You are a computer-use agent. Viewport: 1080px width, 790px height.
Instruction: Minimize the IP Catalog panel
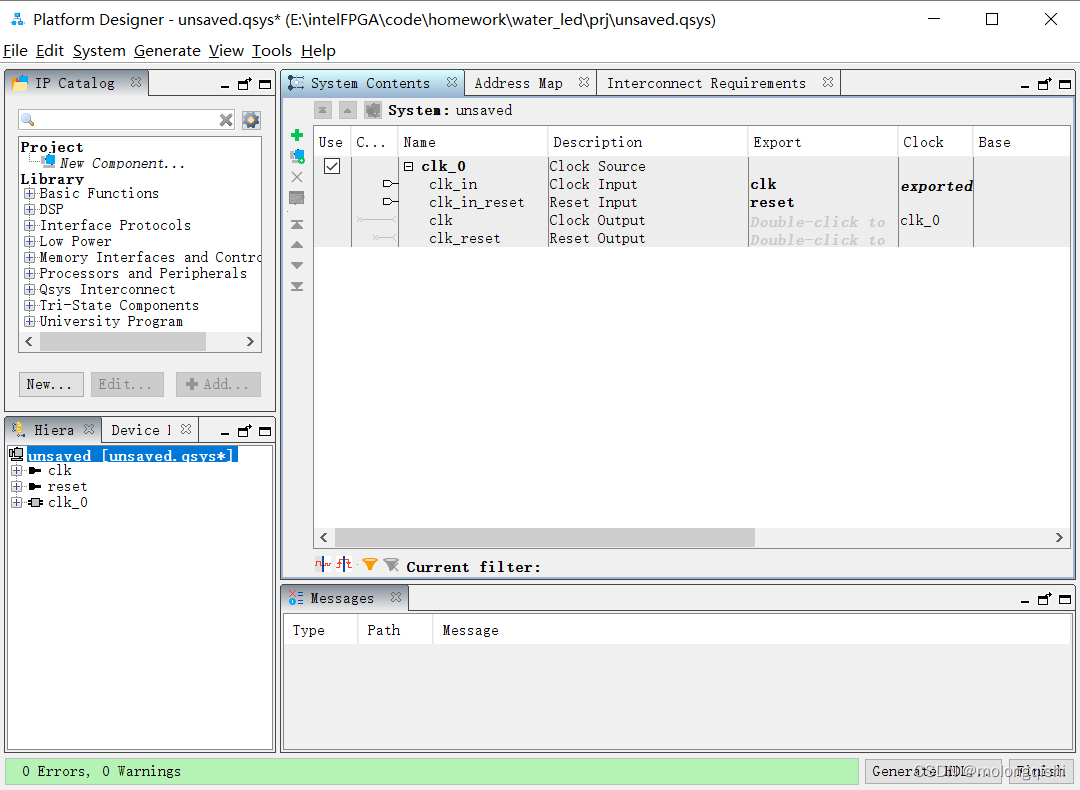[225, 85]
